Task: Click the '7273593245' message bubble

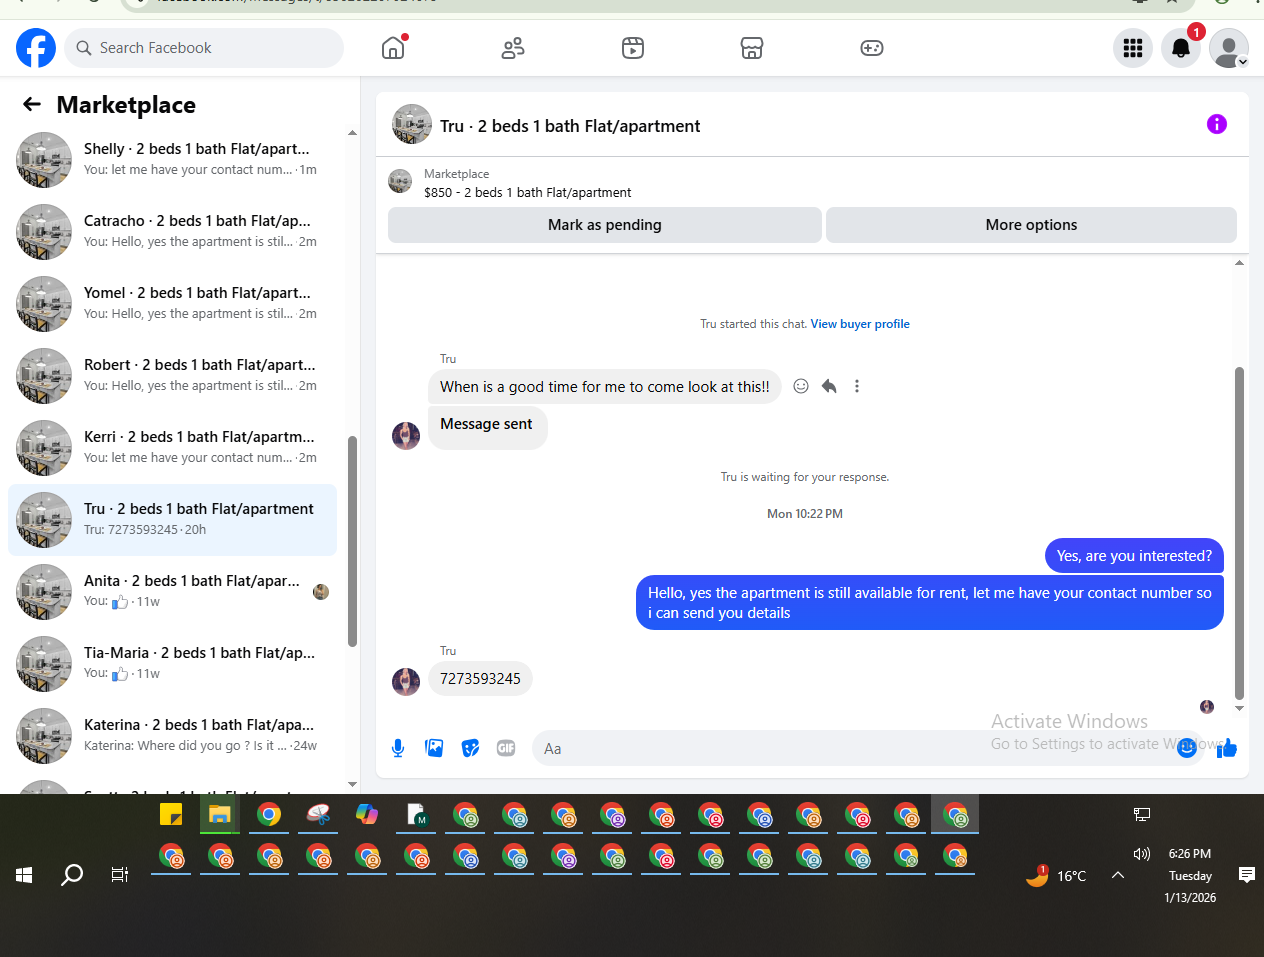Action: click(x=480, y=679)
